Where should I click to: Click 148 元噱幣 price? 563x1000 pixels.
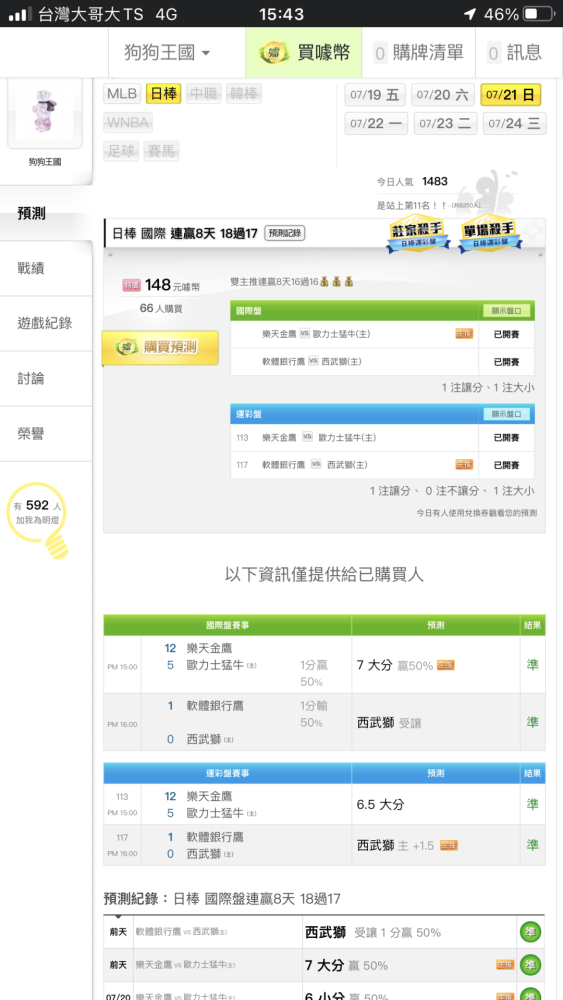click(172, 286)
